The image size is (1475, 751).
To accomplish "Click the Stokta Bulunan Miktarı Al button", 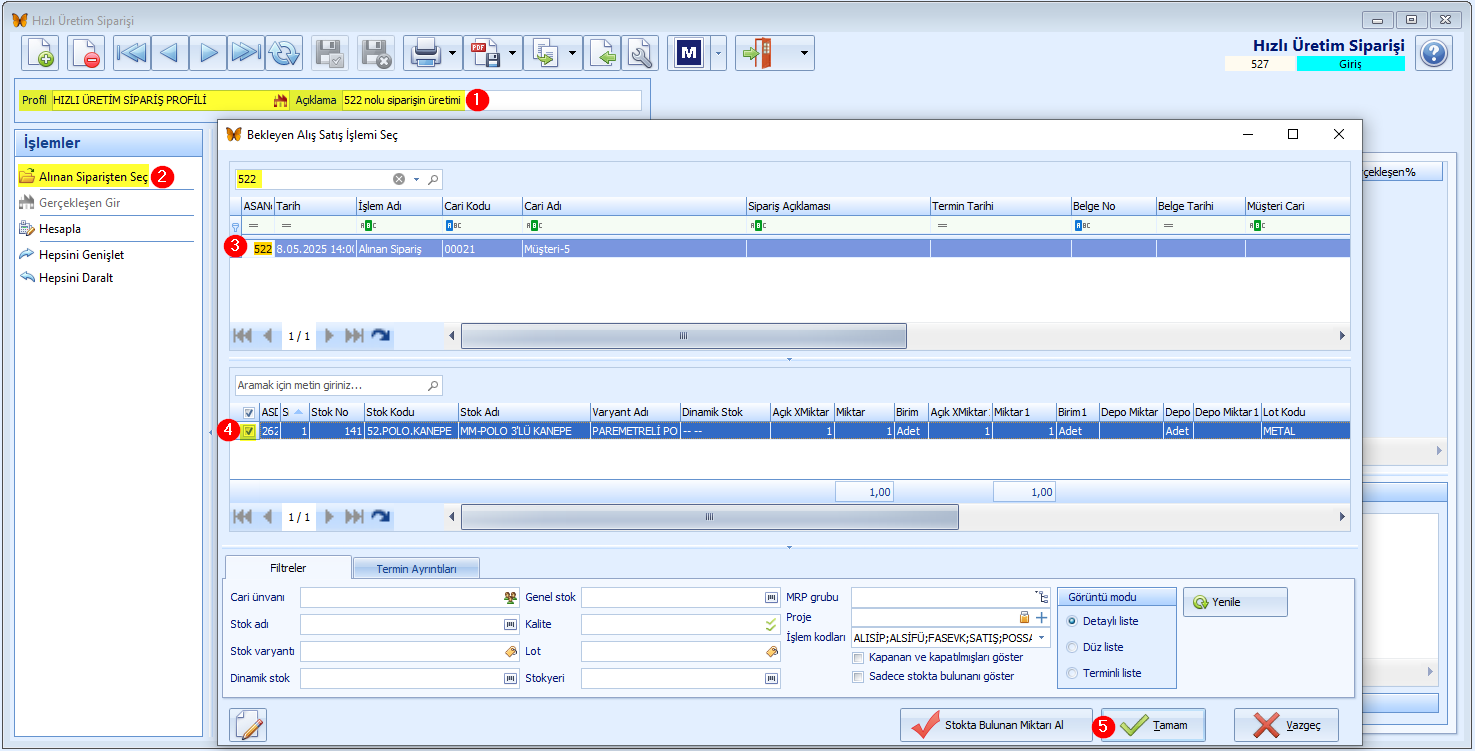I will pos(996,725).
